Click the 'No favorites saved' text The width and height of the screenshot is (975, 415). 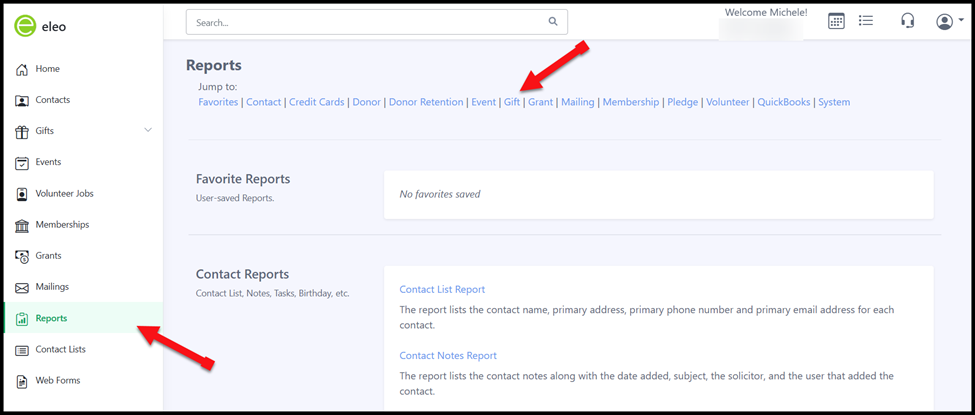click(440, 194)
